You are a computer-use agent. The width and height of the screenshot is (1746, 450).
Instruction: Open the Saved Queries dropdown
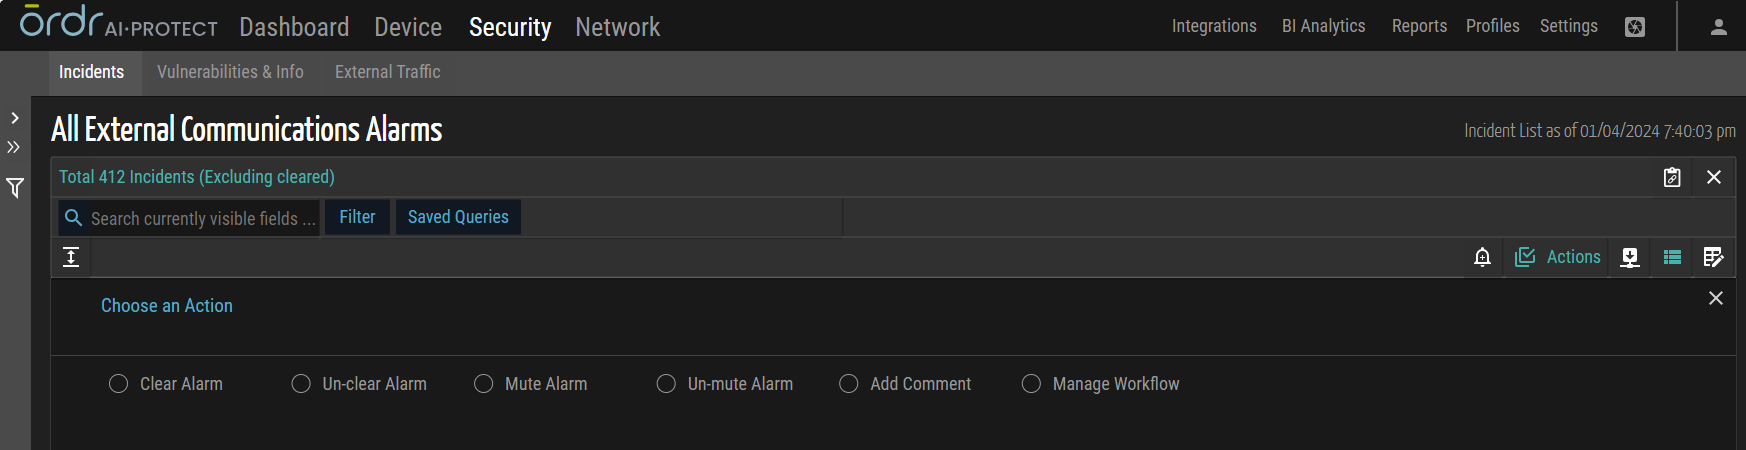(458, 217)
